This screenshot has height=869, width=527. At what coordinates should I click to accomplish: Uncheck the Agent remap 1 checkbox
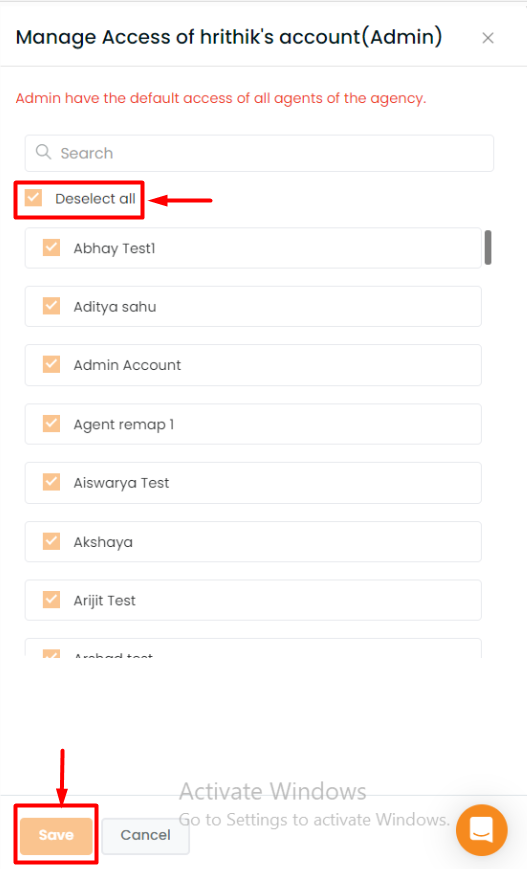[52, 423]
